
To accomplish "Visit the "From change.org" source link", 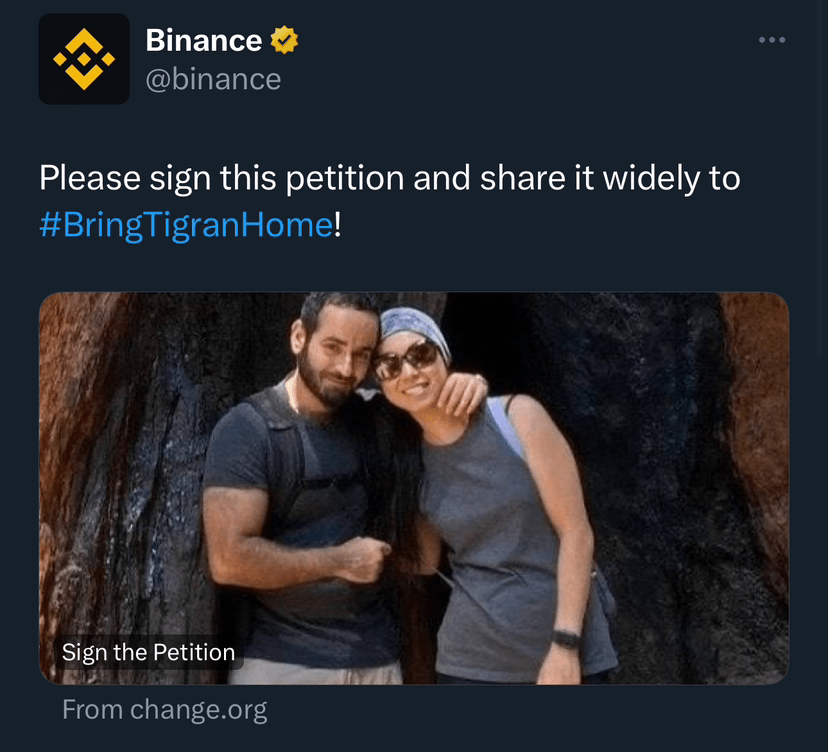I will click(165, 710).
